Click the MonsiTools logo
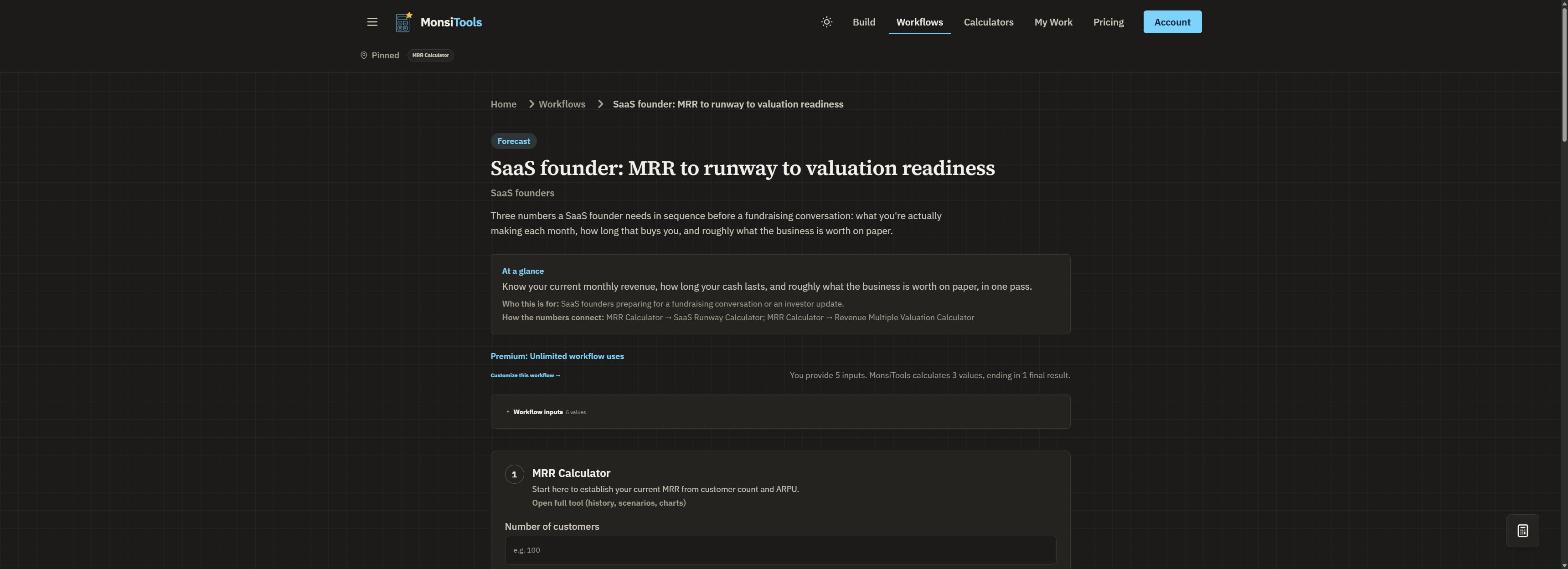 [439, 22]
